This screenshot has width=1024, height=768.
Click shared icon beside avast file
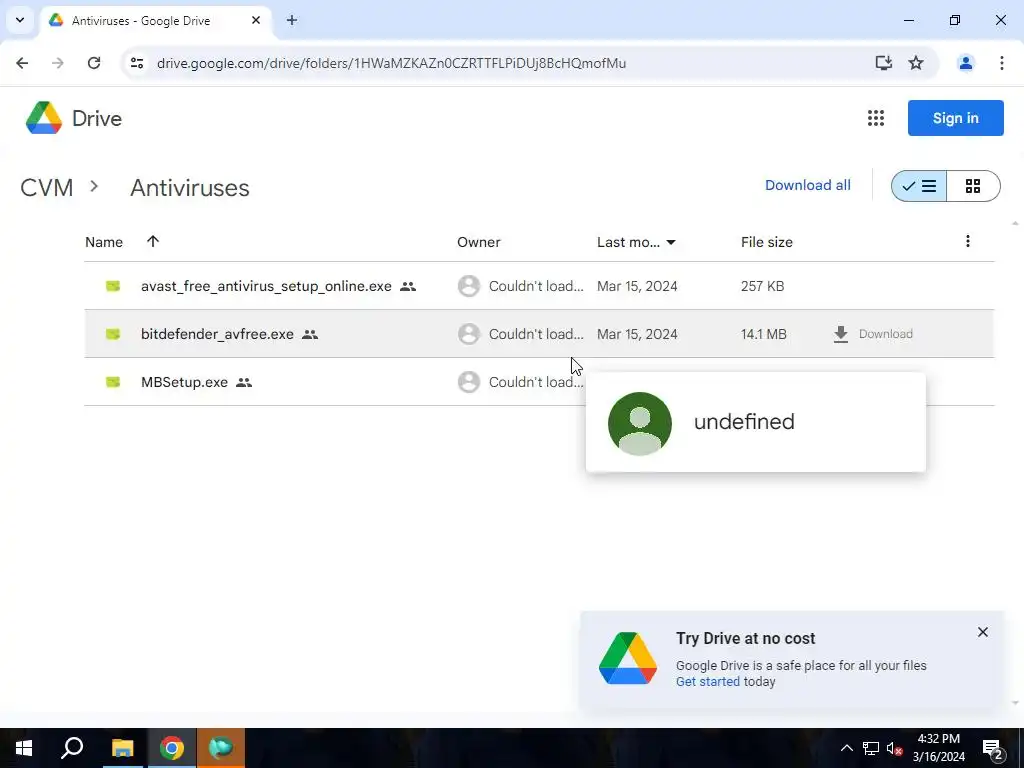(408, 286)
